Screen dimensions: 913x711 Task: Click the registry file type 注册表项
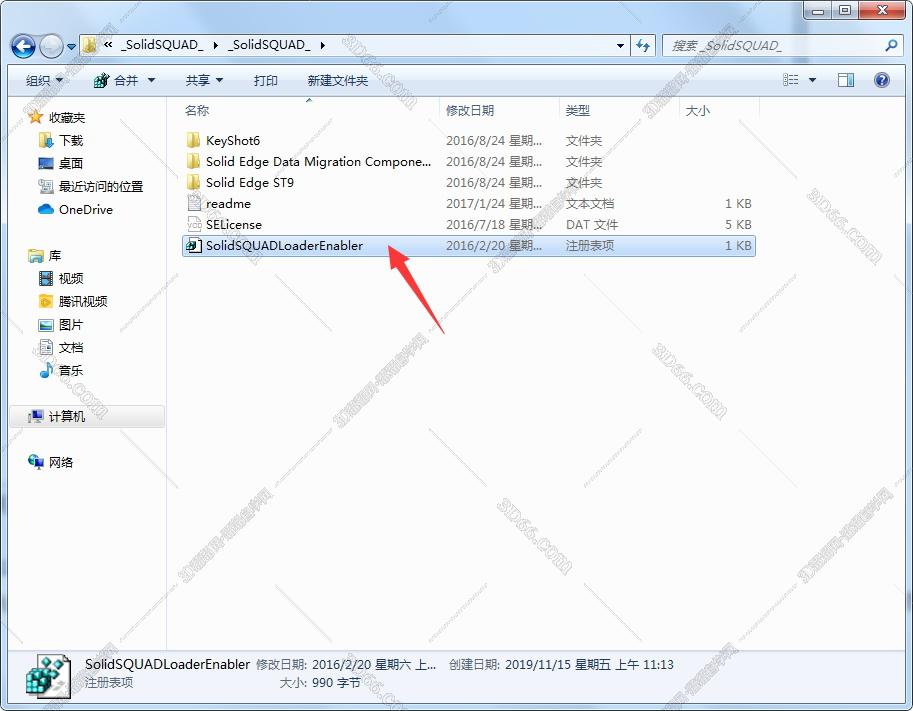pos(590,245)
